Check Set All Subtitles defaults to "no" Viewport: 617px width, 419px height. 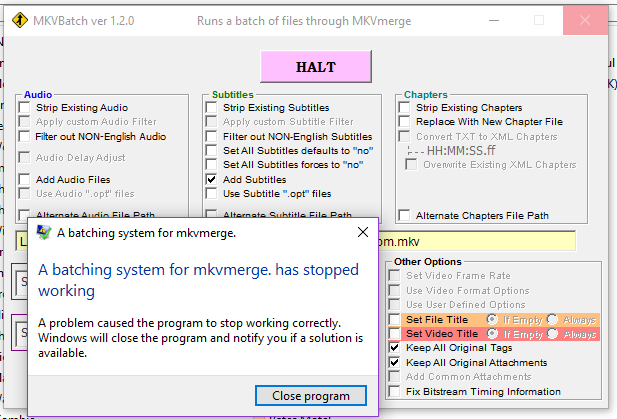[211, 150]
